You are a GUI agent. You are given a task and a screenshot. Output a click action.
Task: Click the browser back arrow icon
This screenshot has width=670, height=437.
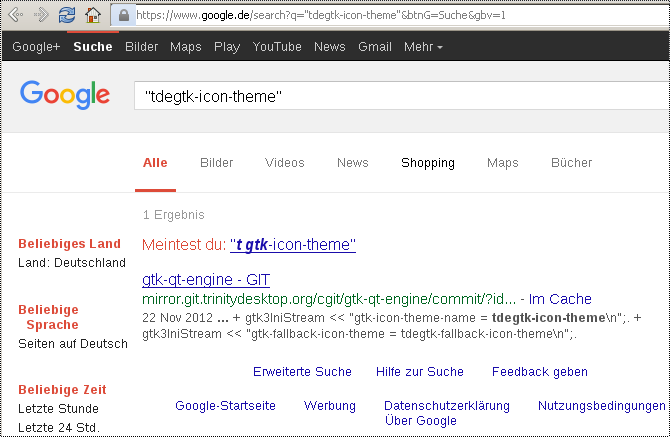click(16, 15)
